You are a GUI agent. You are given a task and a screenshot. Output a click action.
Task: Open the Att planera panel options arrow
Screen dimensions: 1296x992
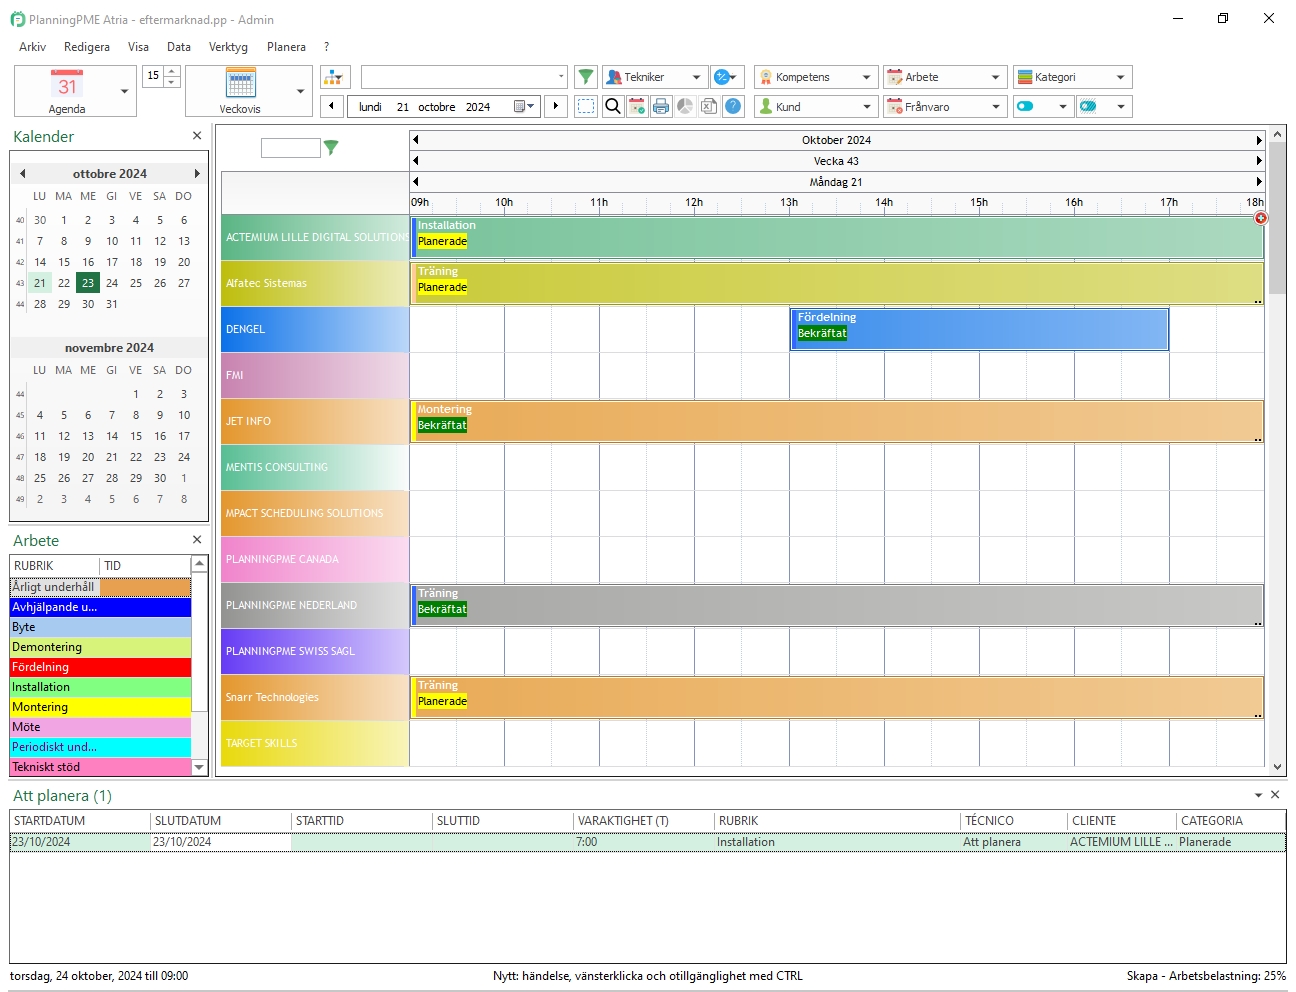(1258, 795)
